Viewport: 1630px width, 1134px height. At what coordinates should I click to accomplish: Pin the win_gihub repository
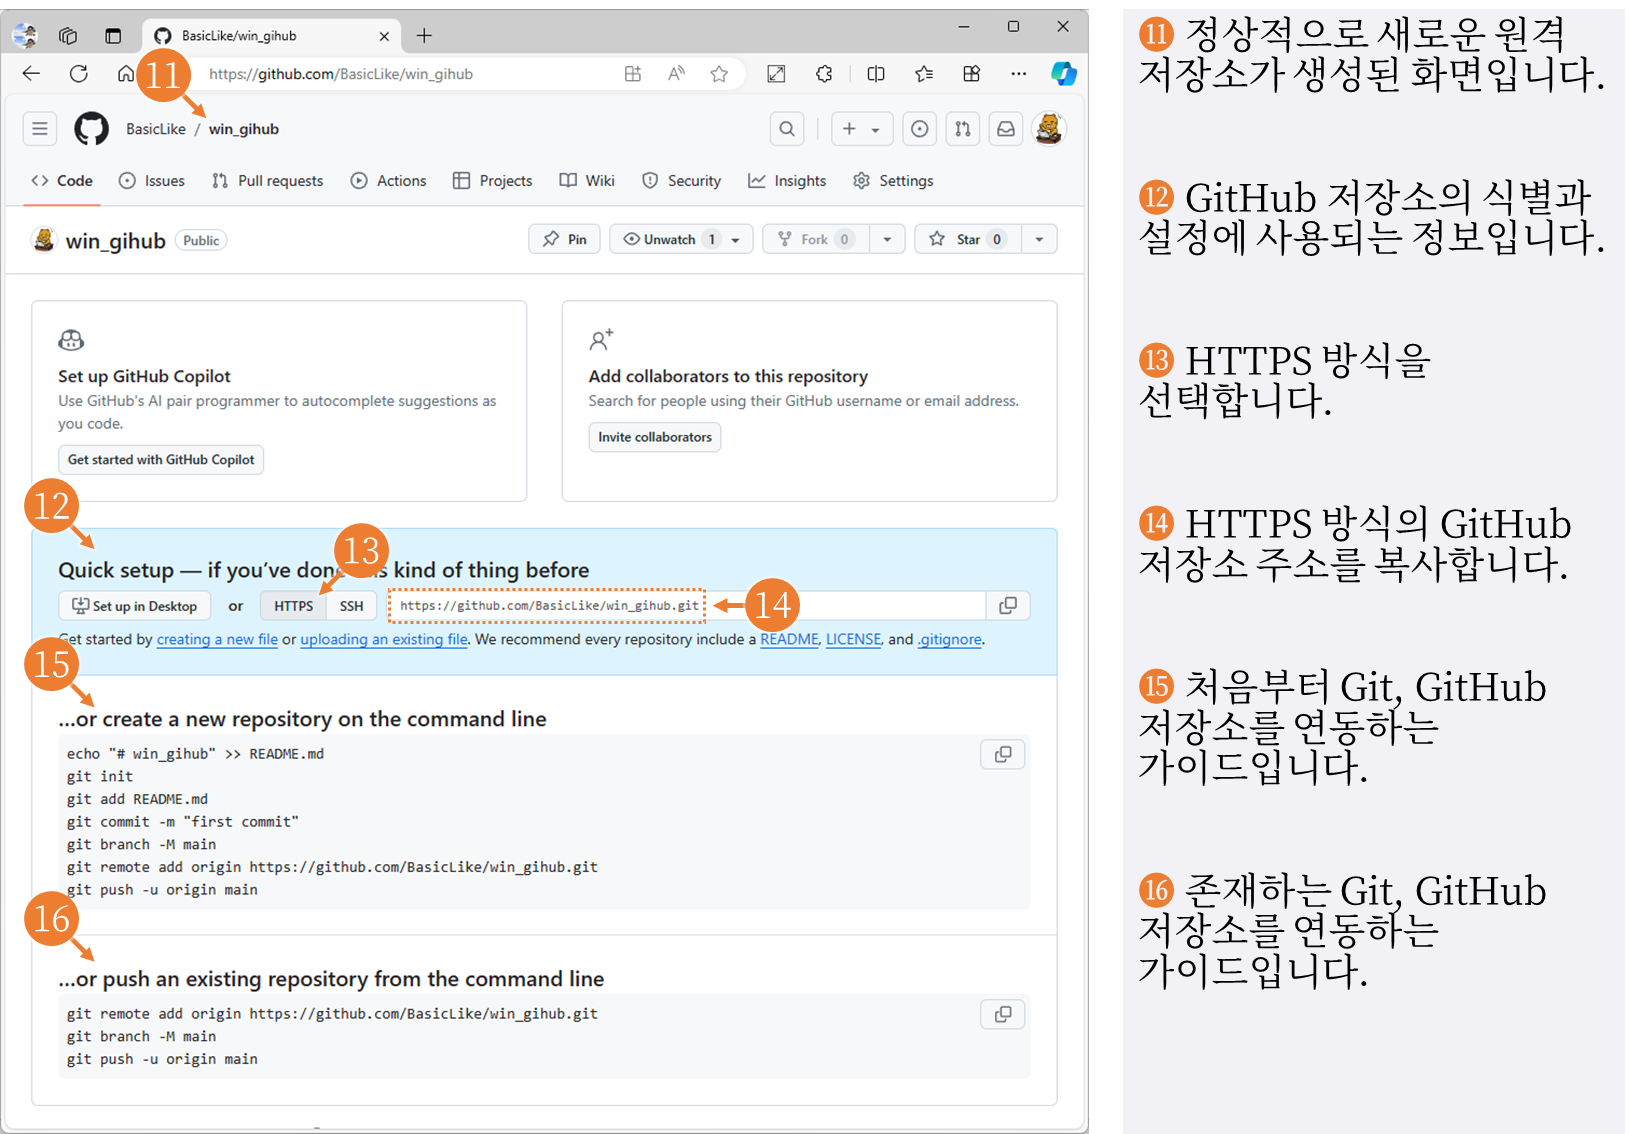tap(565, 240)
